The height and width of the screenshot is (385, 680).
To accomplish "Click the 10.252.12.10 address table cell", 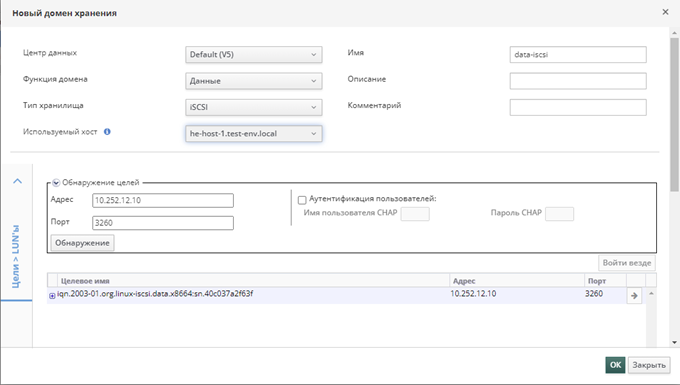I will coord(473,294).
